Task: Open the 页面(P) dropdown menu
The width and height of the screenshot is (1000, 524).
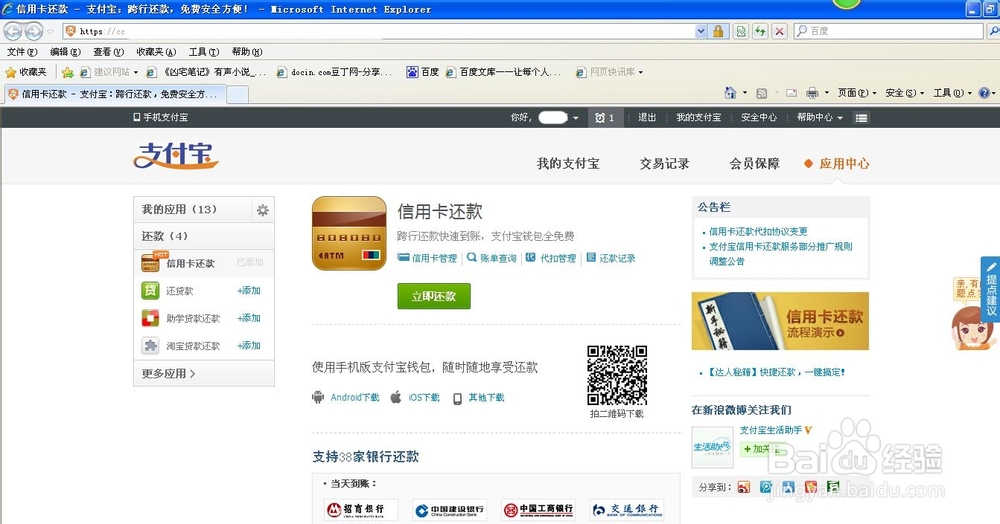Action: [x=857, y=93]
